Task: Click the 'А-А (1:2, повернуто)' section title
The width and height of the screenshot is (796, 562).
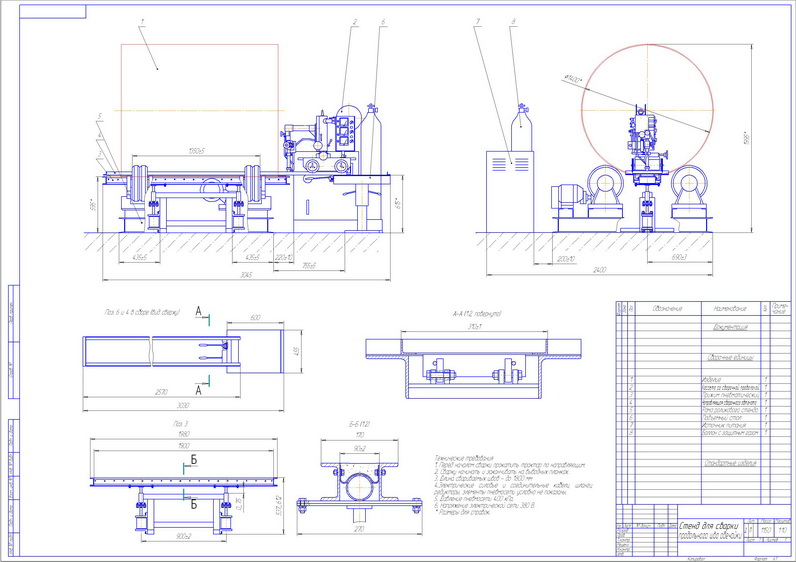Action: (477, 314)
